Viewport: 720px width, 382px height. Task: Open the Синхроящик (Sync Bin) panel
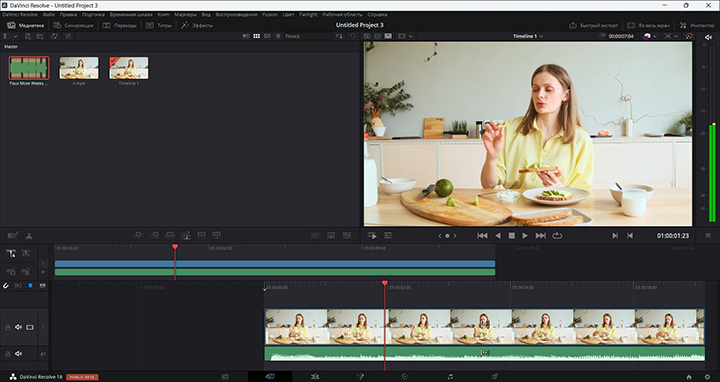point(73,25)
